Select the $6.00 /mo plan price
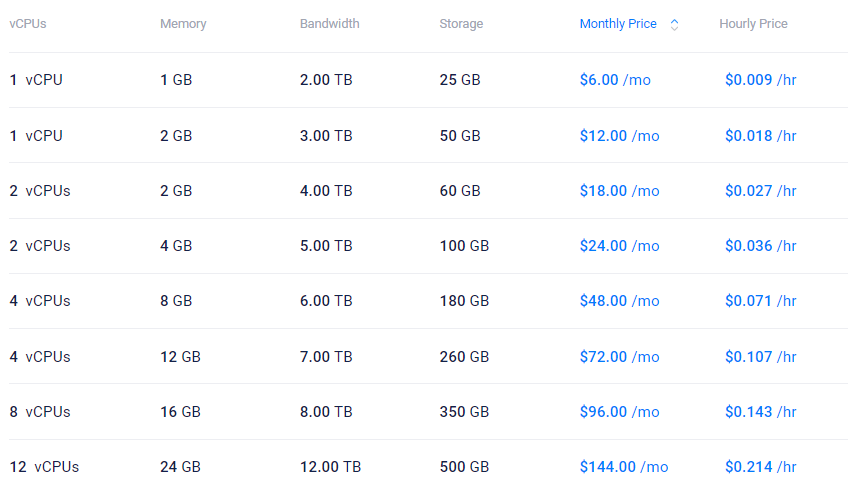The height and width of the screenshot is (502, 862). [615, 80]
